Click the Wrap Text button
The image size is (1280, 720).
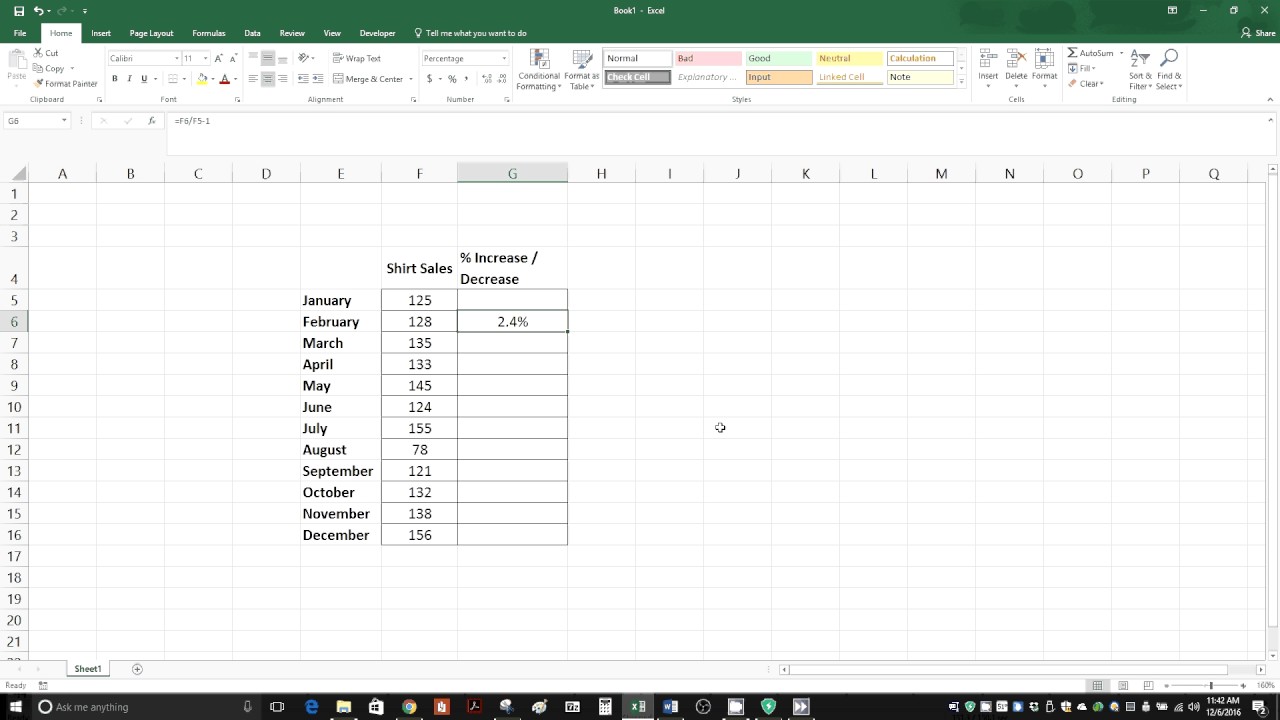(x=357, y=58)
